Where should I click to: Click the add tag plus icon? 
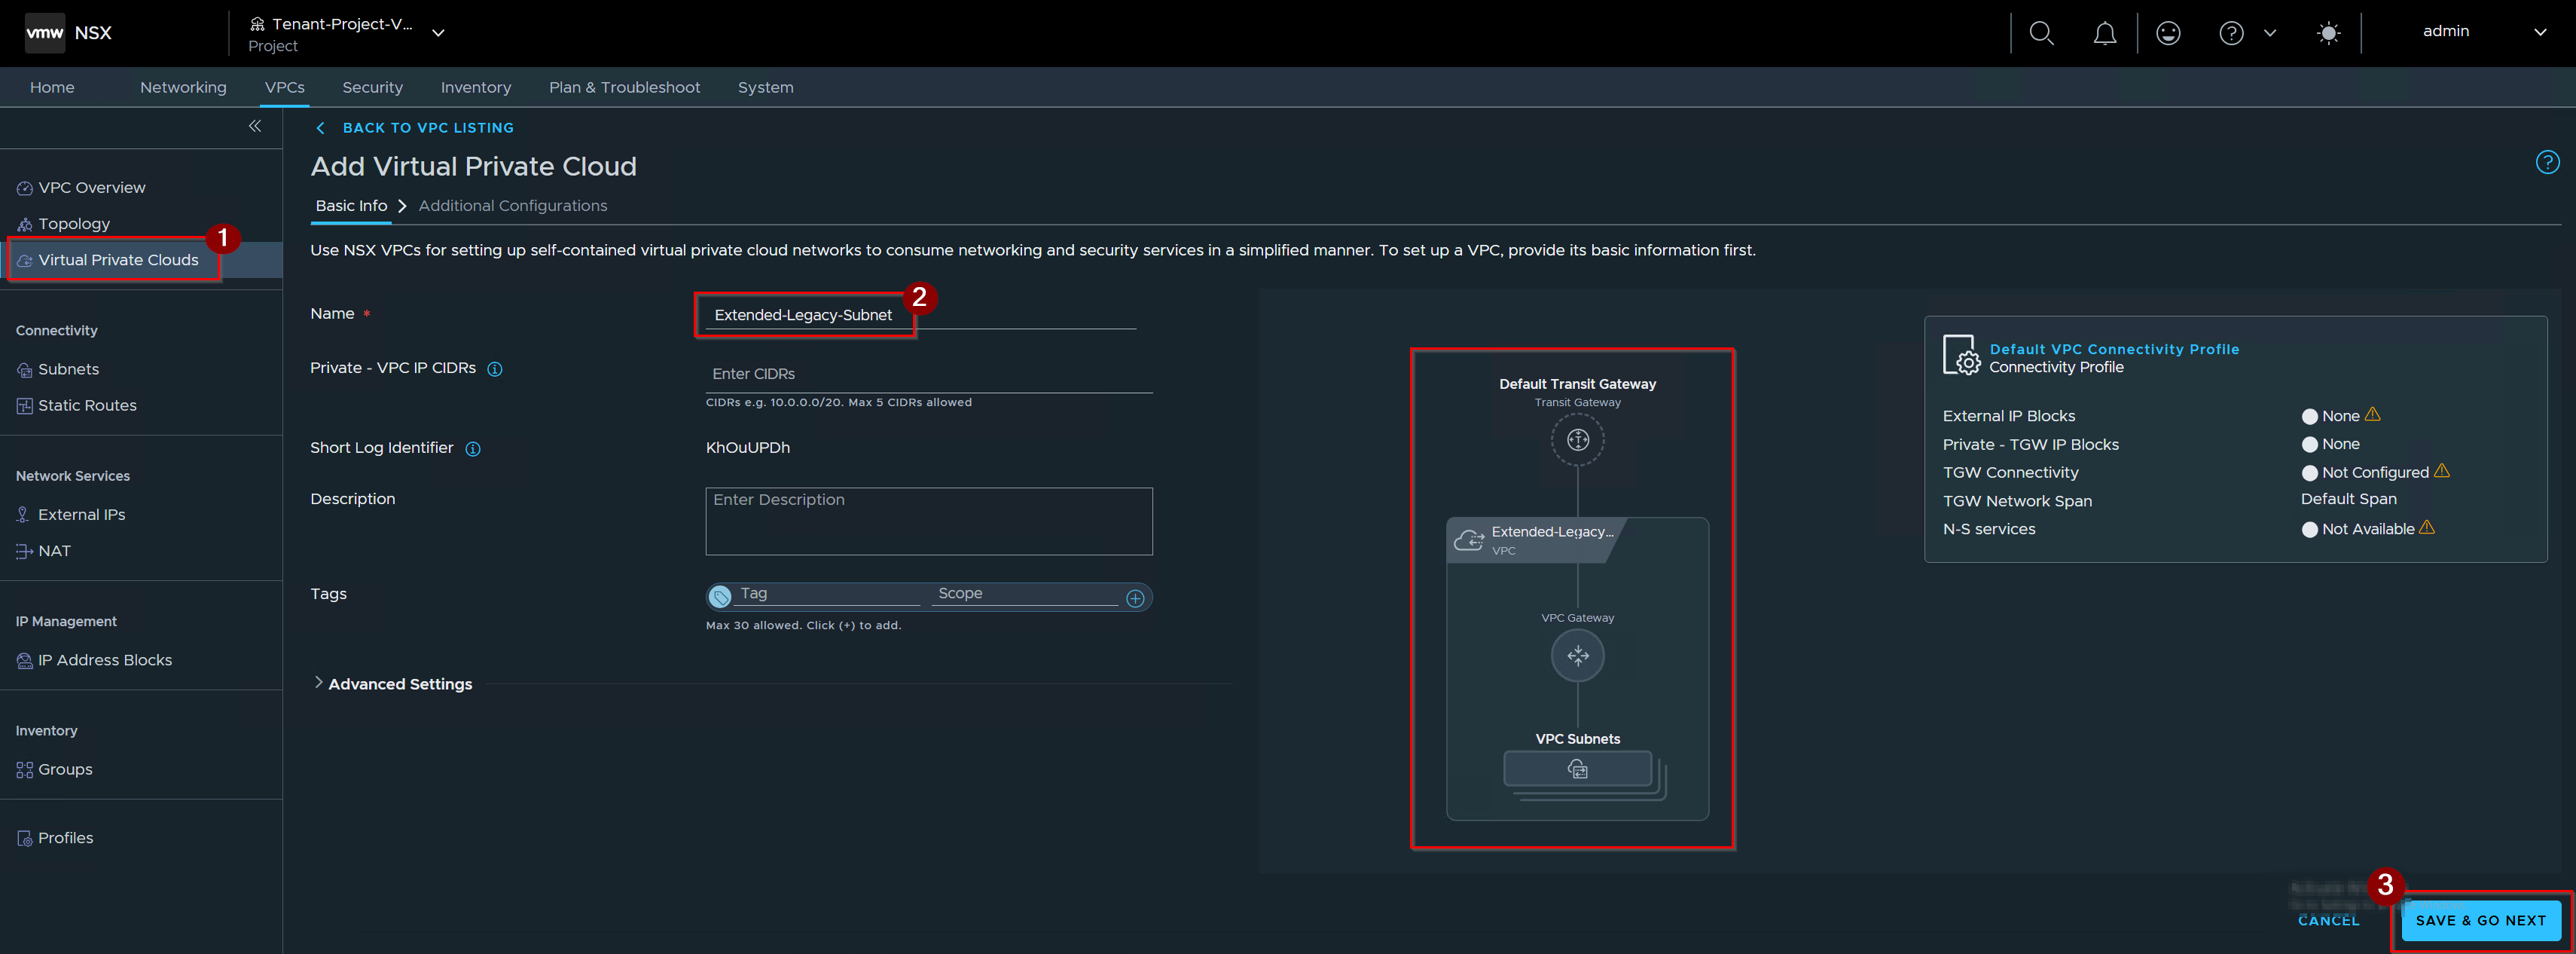(x=1135, y=598)
